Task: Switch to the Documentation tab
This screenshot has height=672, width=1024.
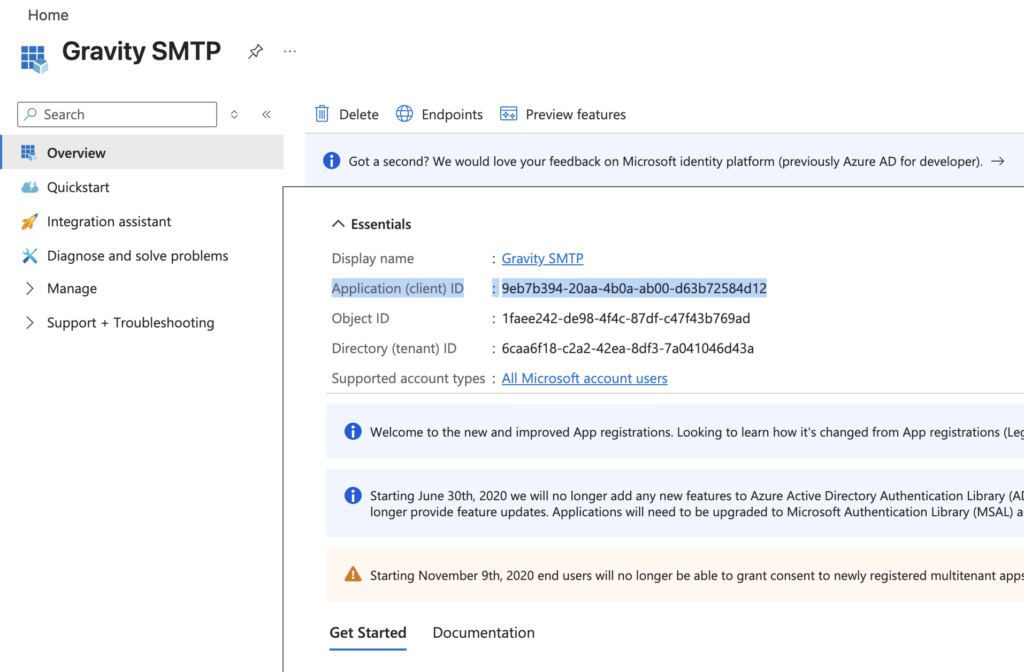Action: (483, 633)
